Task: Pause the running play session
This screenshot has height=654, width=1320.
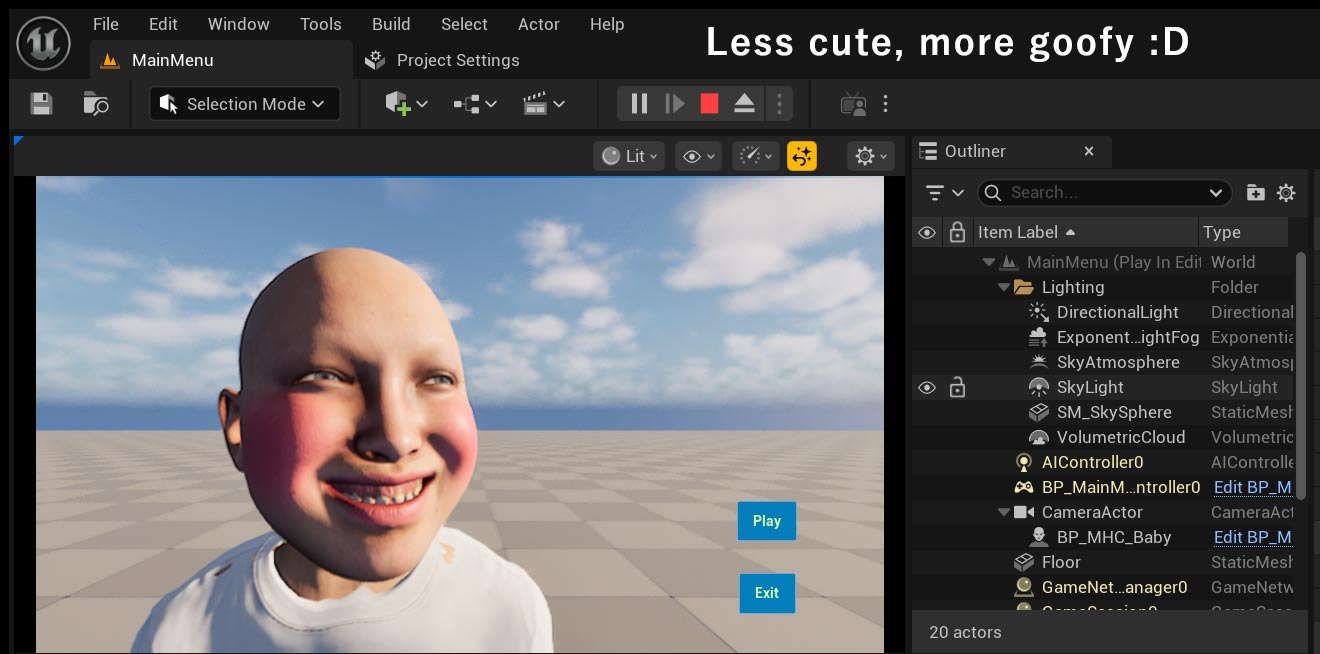Action: 639,104
